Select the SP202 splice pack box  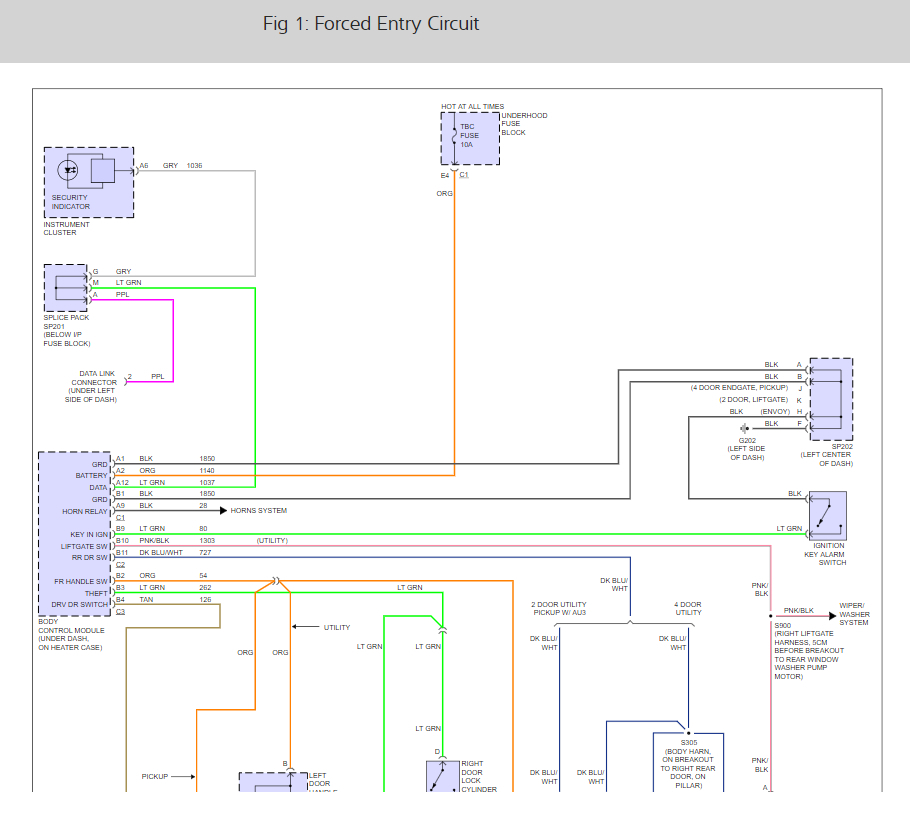click(x=831, y=399)
